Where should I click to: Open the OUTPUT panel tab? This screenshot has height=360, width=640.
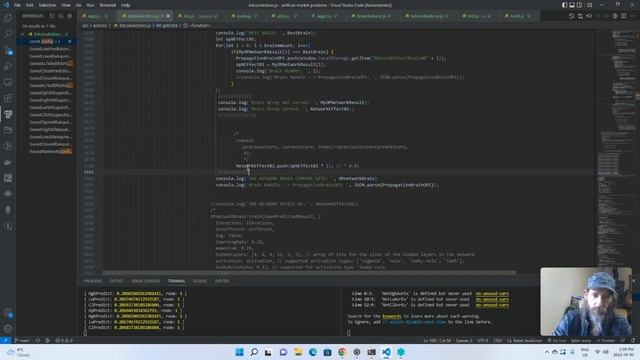[x=116, y=281]
